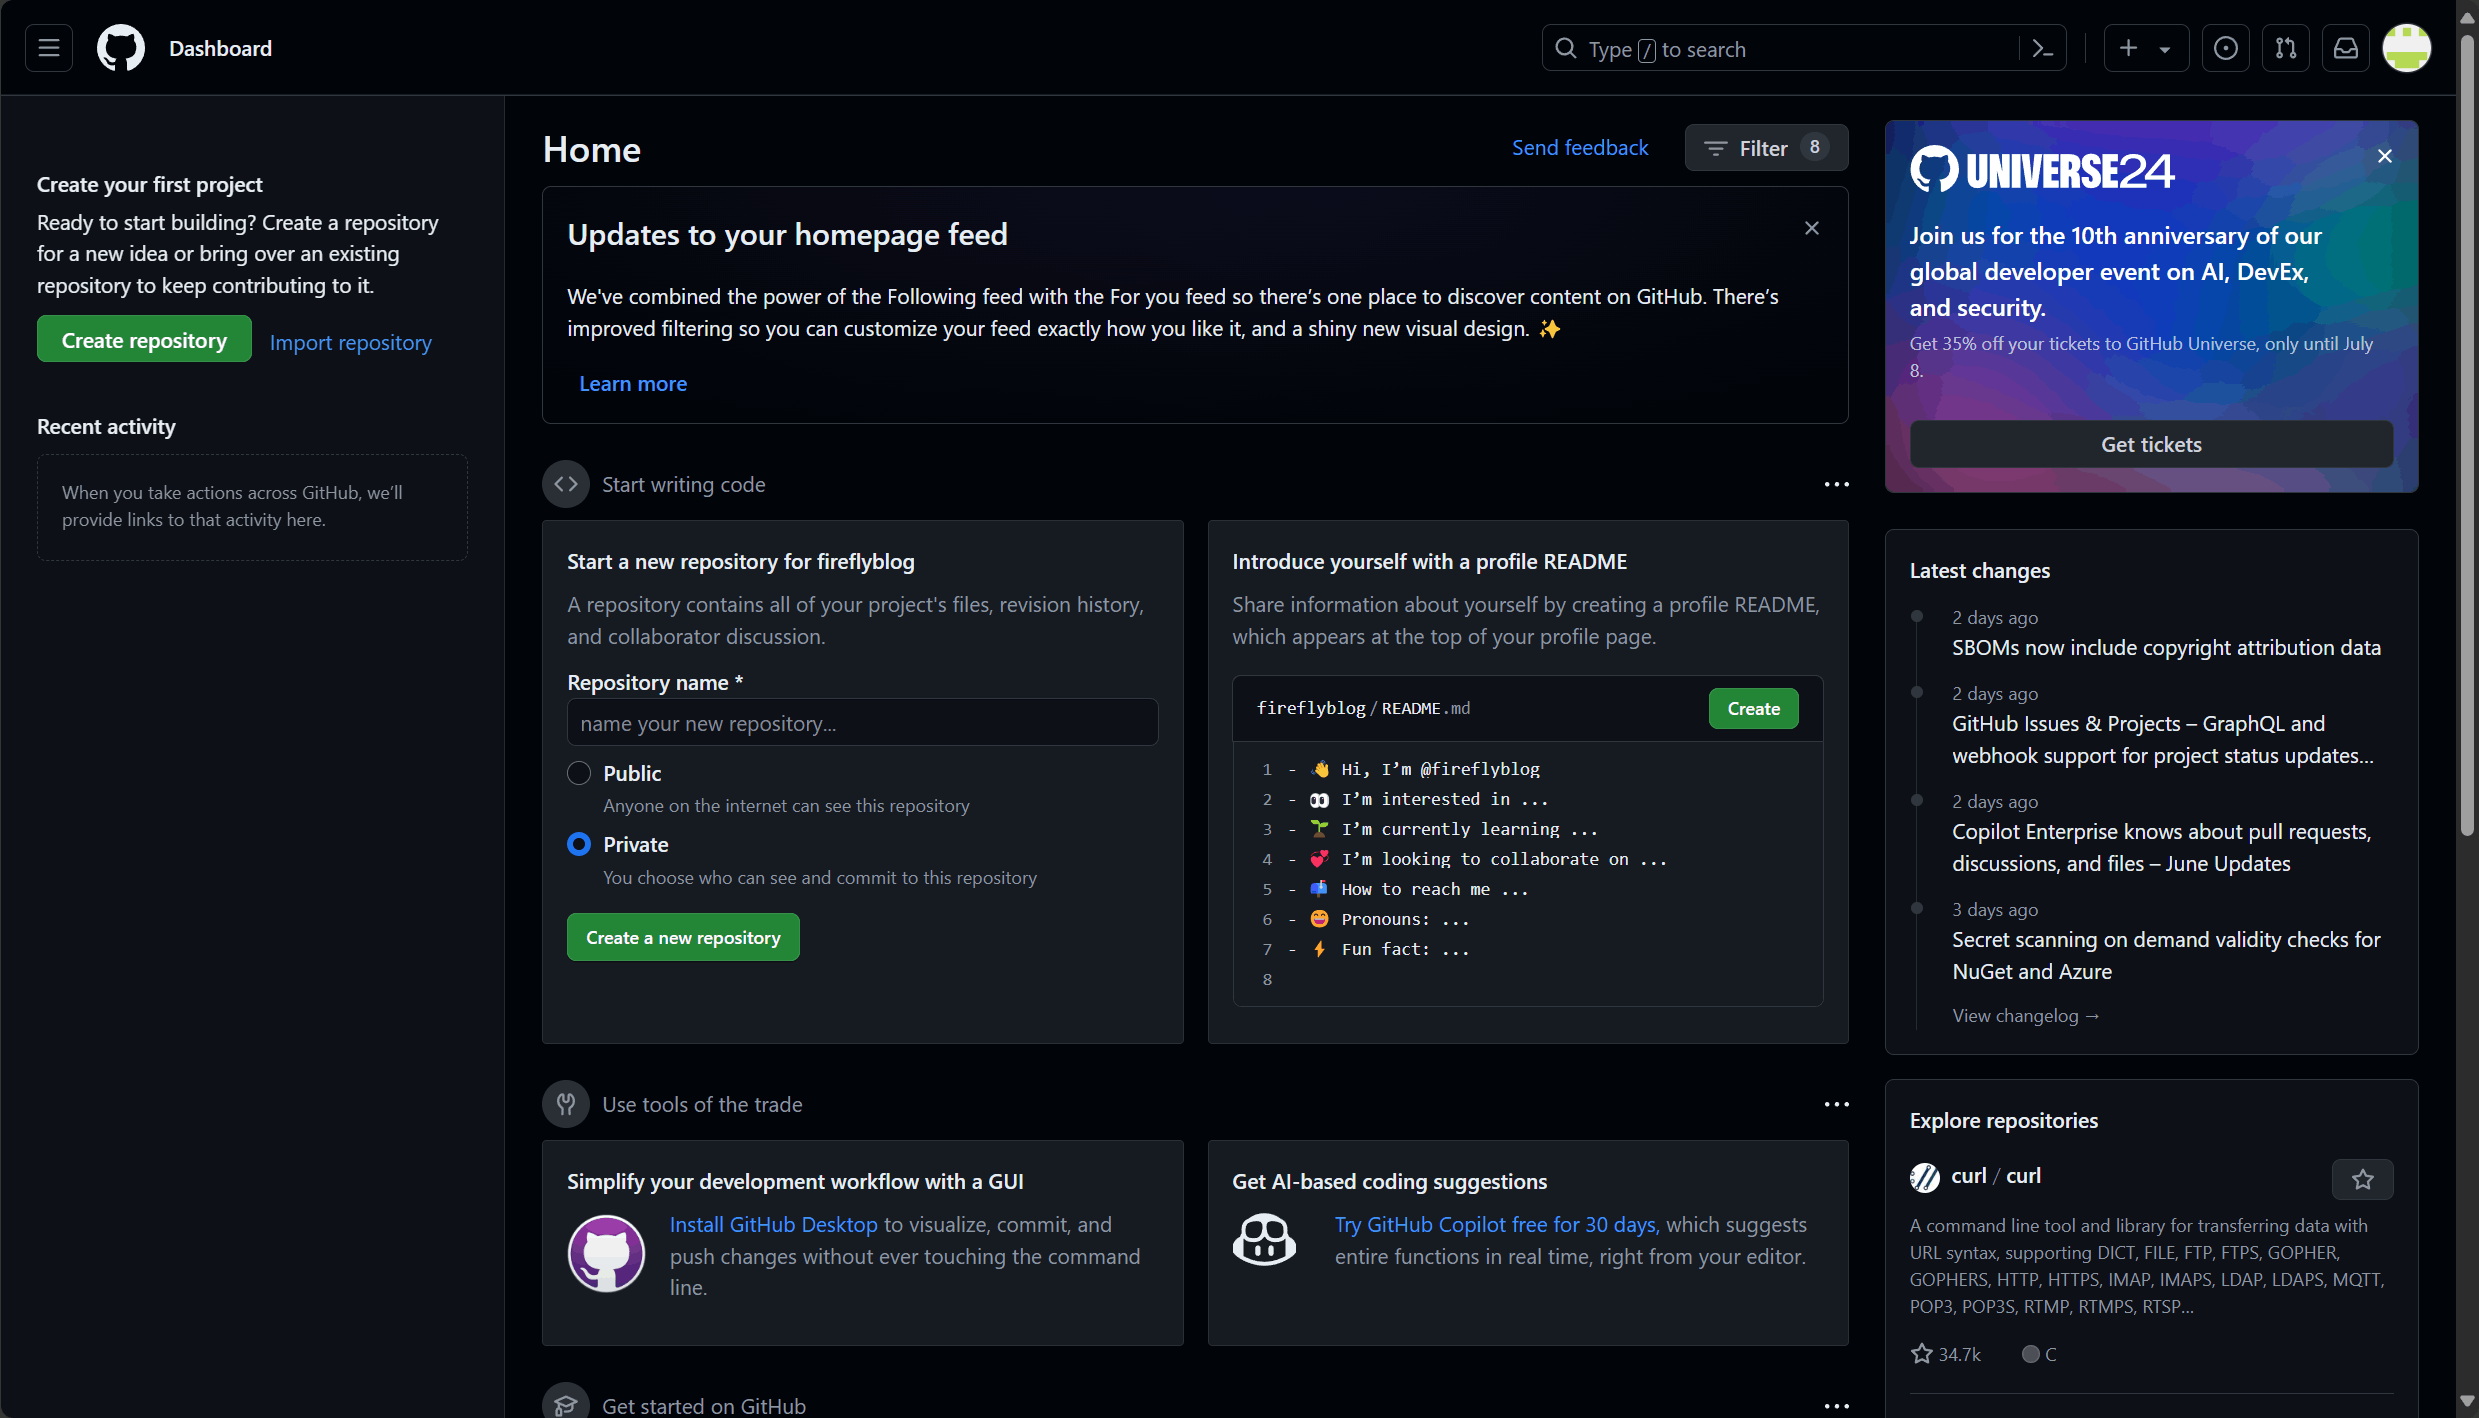Click the Copilot logo icon

[1264, 1240]
